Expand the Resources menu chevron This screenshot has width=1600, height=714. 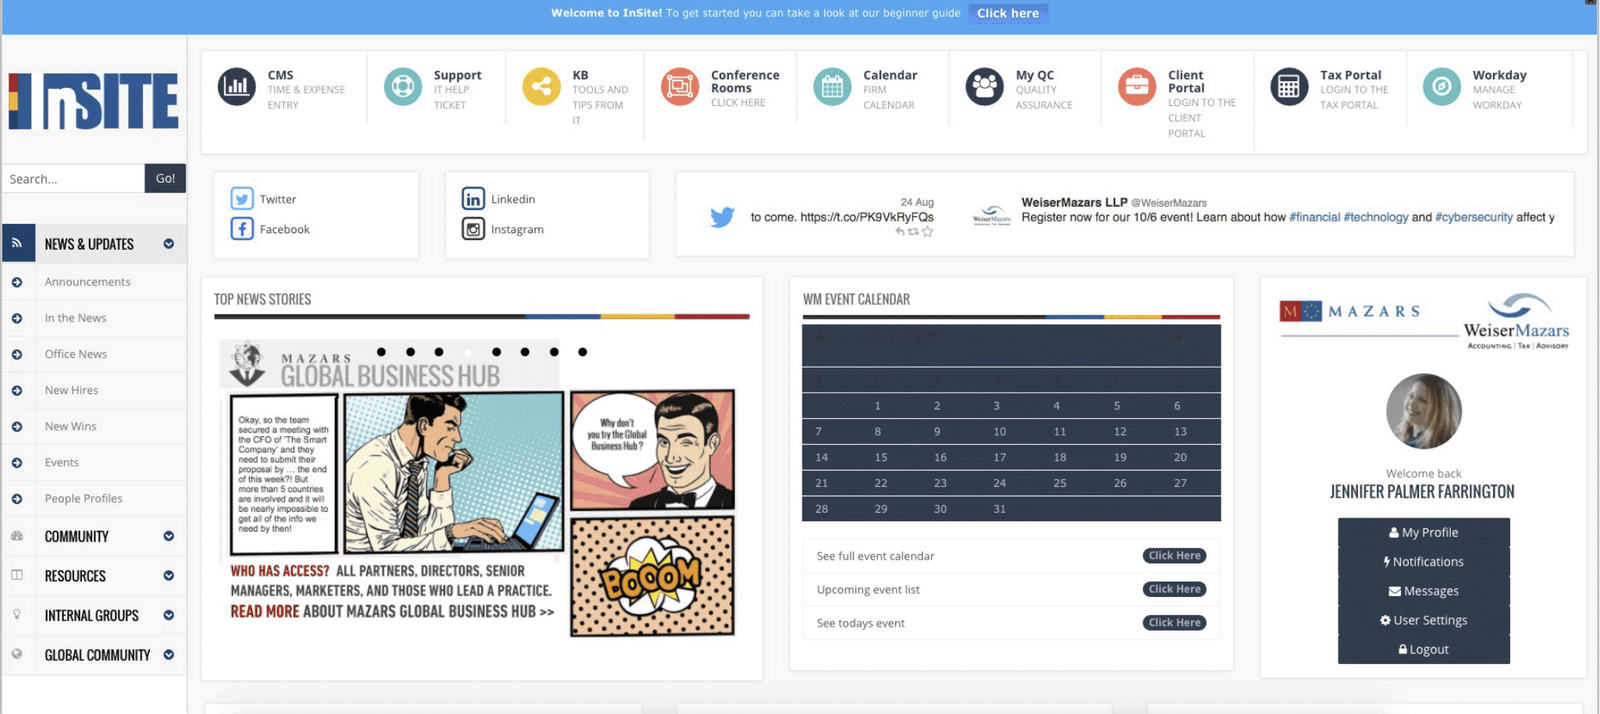pos(168,576)
